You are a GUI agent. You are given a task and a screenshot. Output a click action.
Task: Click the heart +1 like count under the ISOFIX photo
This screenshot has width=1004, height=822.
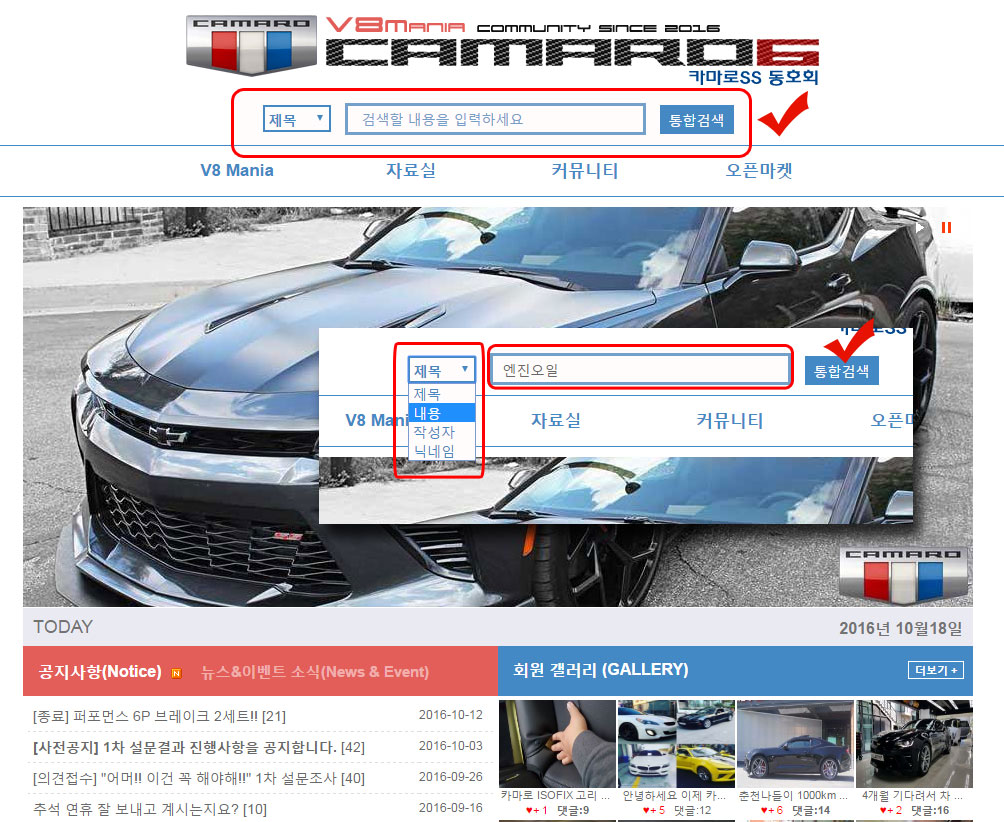(x=537, y=810)
